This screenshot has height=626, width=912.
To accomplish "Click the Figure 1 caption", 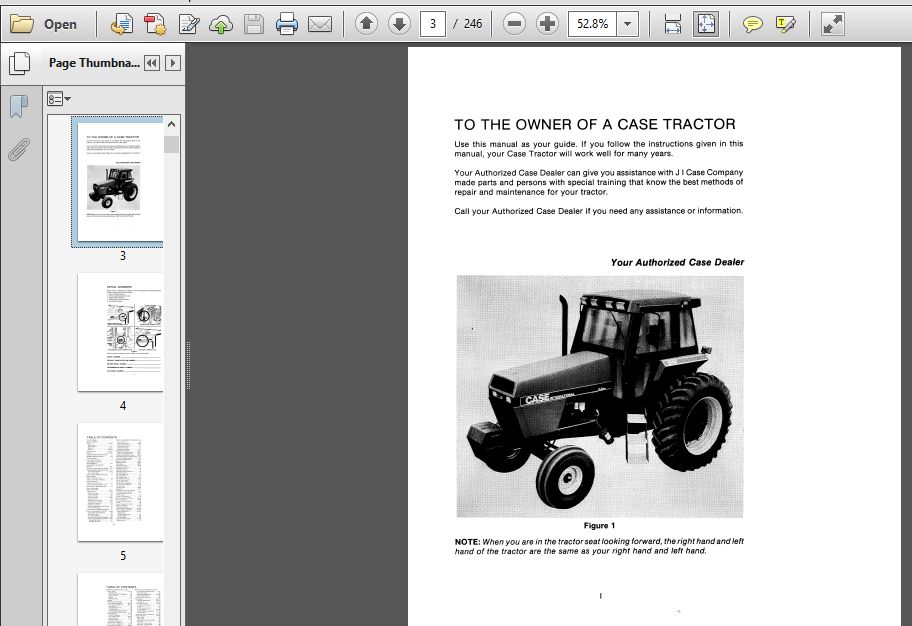I will (x=599, y=525).
